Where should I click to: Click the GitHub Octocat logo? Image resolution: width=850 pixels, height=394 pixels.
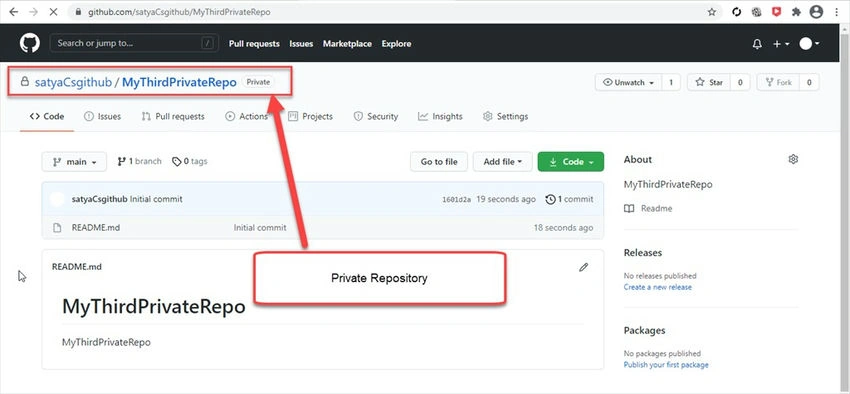[30, 43]
